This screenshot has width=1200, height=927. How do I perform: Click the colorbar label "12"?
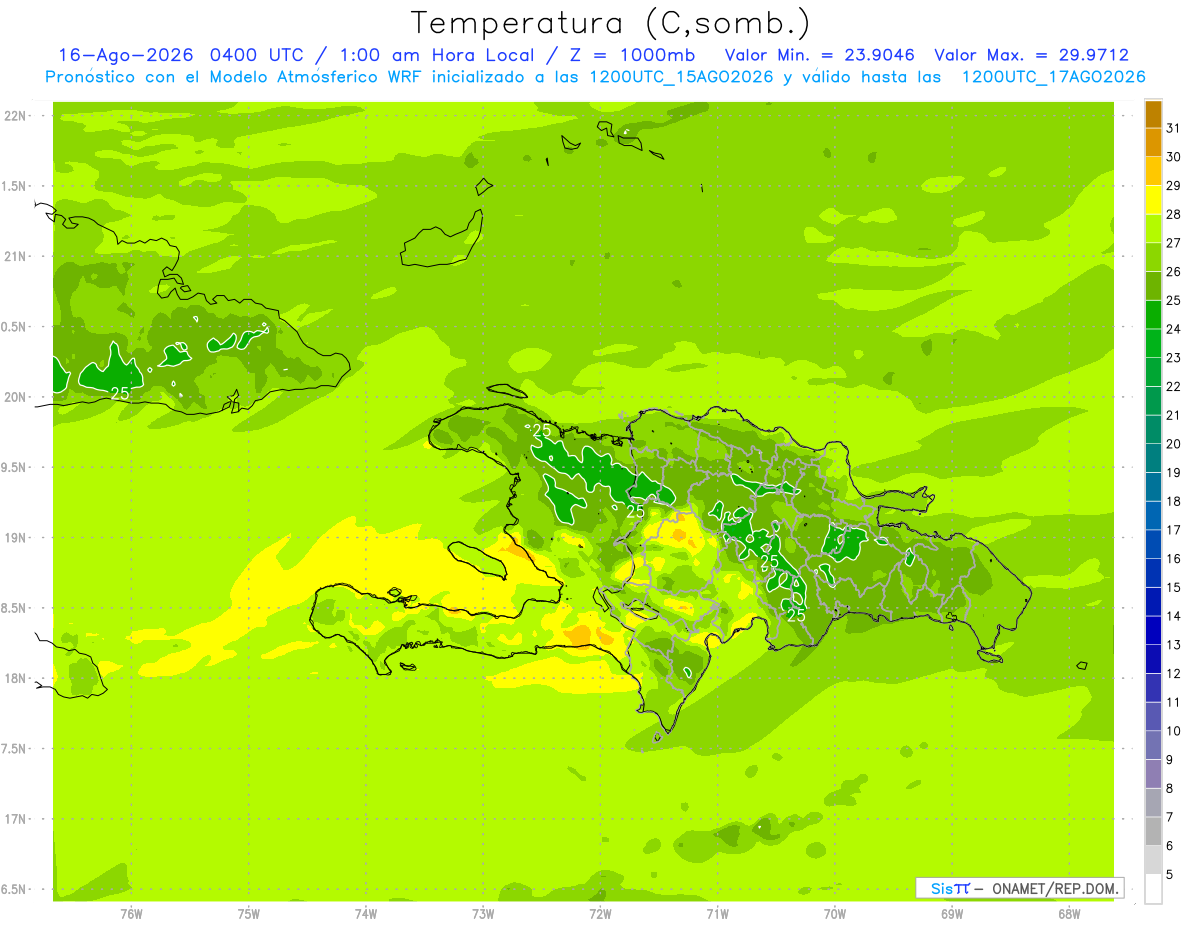coord(1174,674)
